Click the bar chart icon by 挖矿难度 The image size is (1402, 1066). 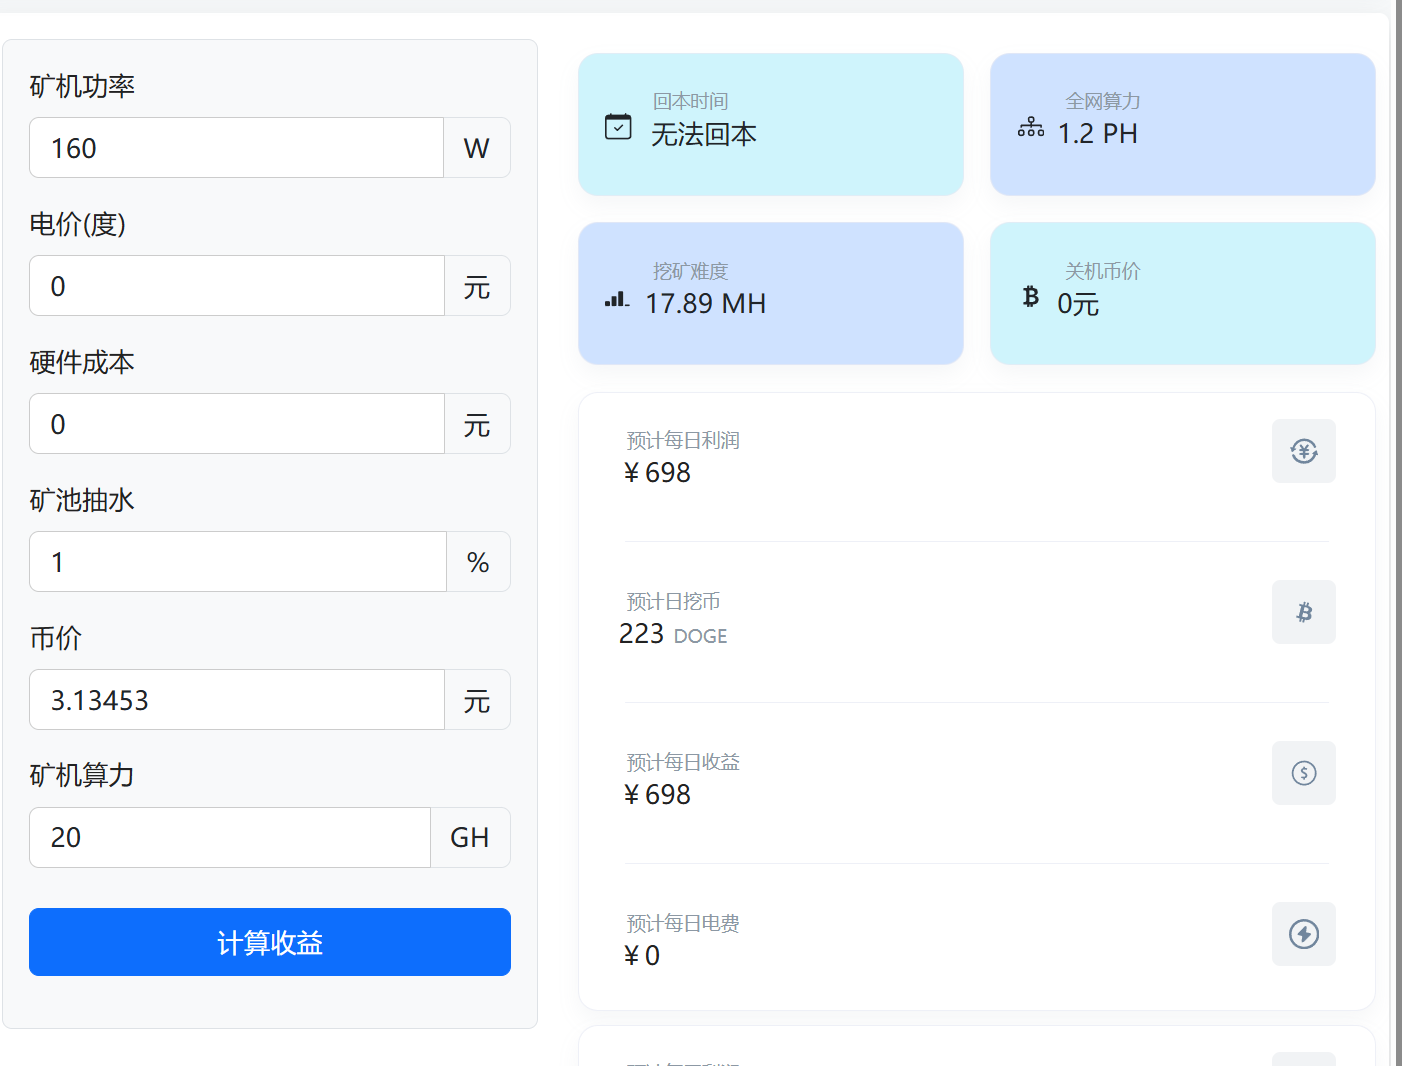tap(617, 298)
